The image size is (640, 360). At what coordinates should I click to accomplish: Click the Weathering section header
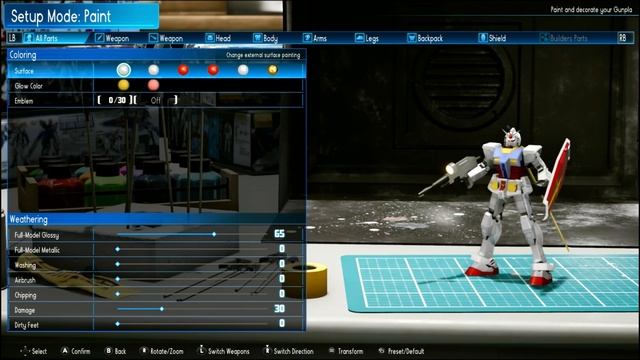point(156,220)
